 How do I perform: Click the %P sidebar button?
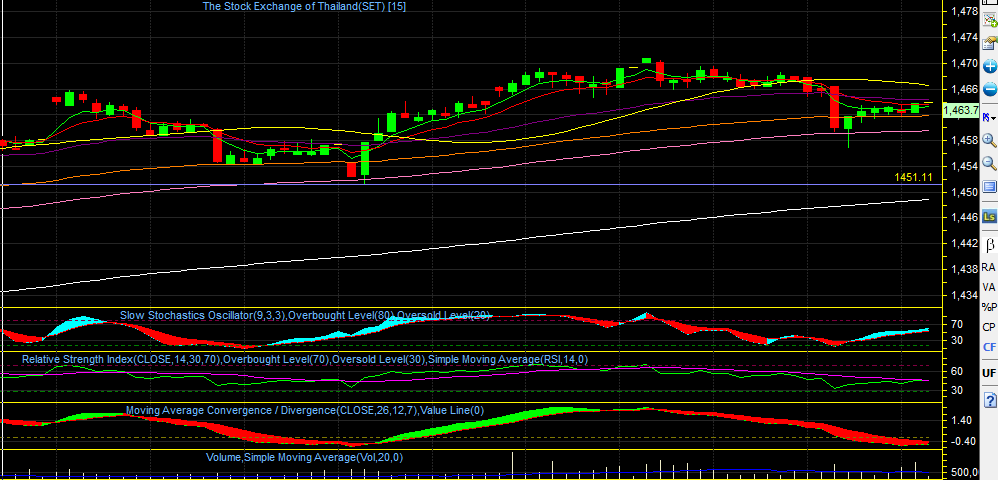(989, 307)
